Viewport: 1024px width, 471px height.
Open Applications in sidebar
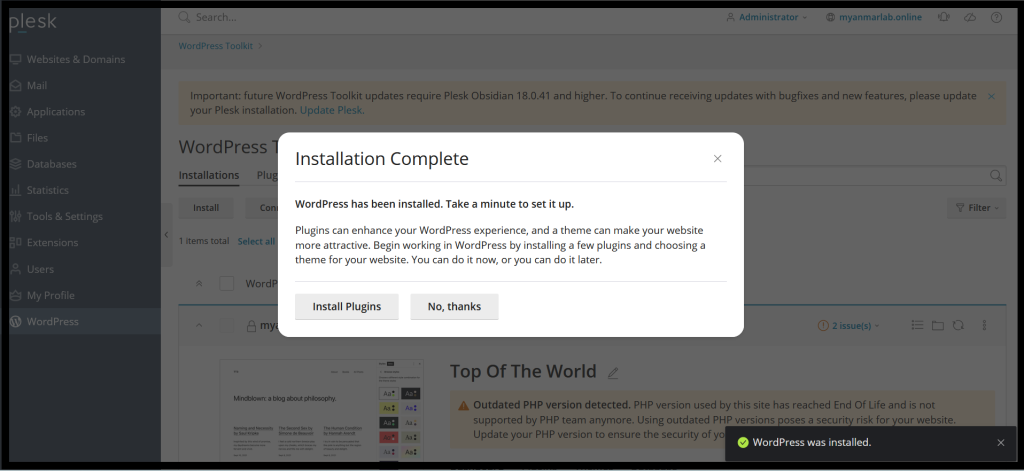pos(56,112)
